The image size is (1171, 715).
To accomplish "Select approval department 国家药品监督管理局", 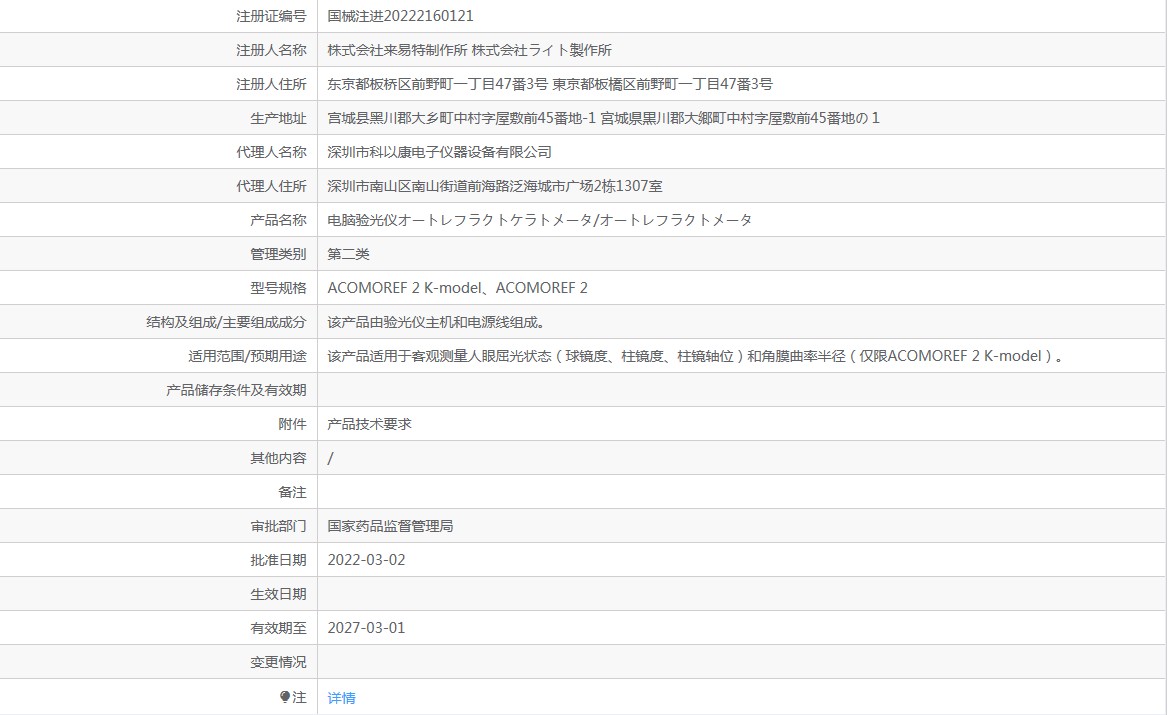I will click(x=390, y=526).
